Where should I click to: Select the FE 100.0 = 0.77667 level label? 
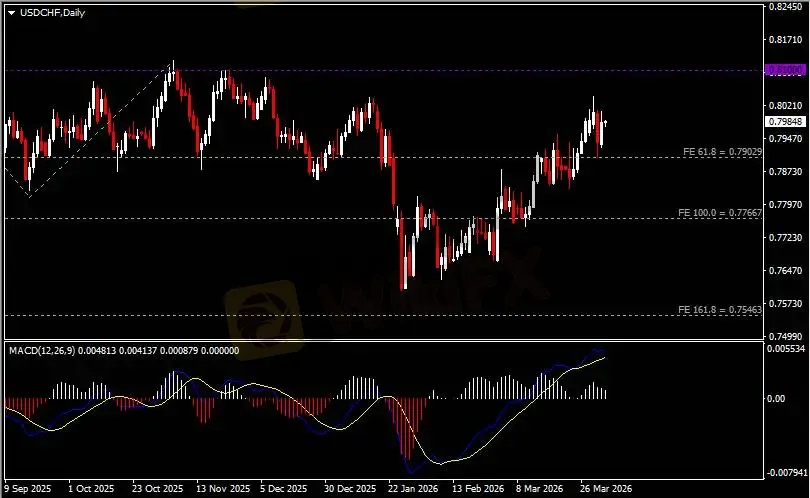[x=720, y=213]
